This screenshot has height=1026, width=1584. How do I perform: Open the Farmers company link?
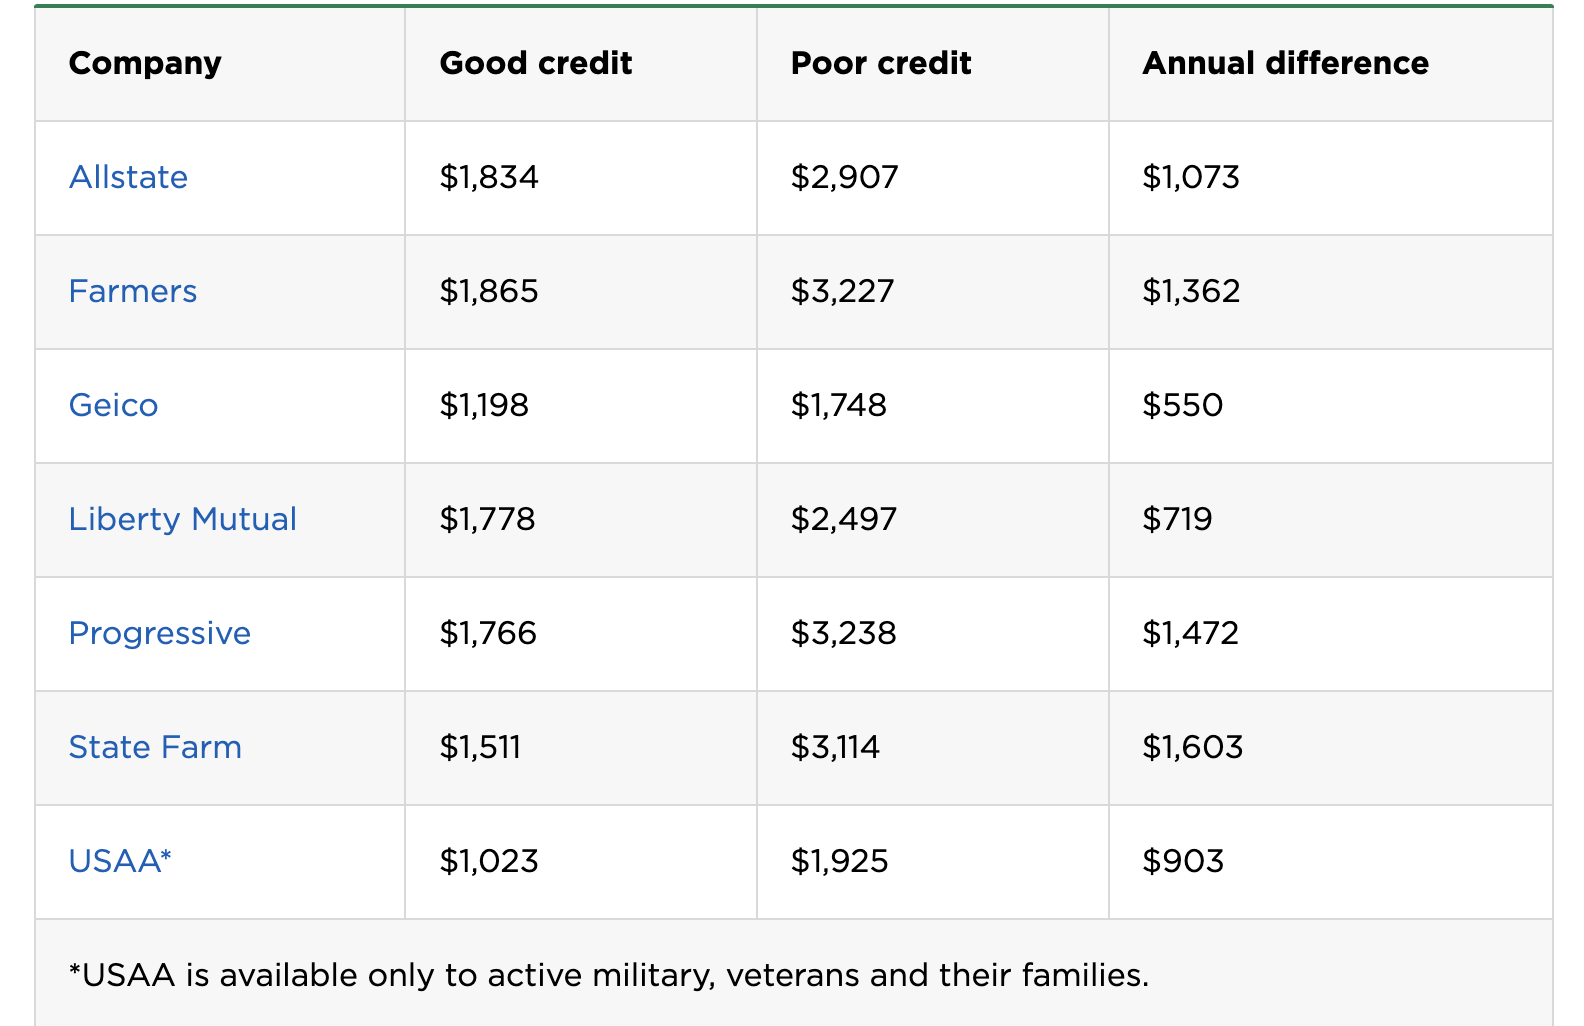coord(133,291)
